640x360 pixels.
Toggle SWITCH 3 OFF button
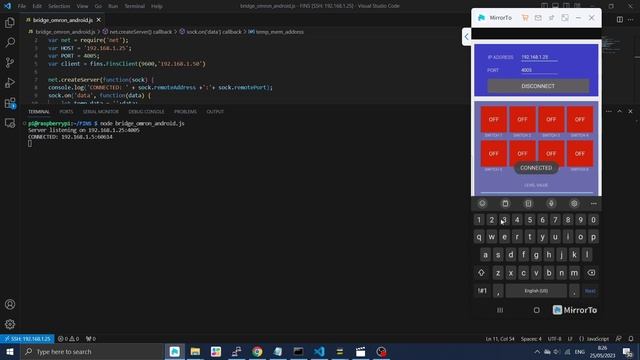point(551,120)
